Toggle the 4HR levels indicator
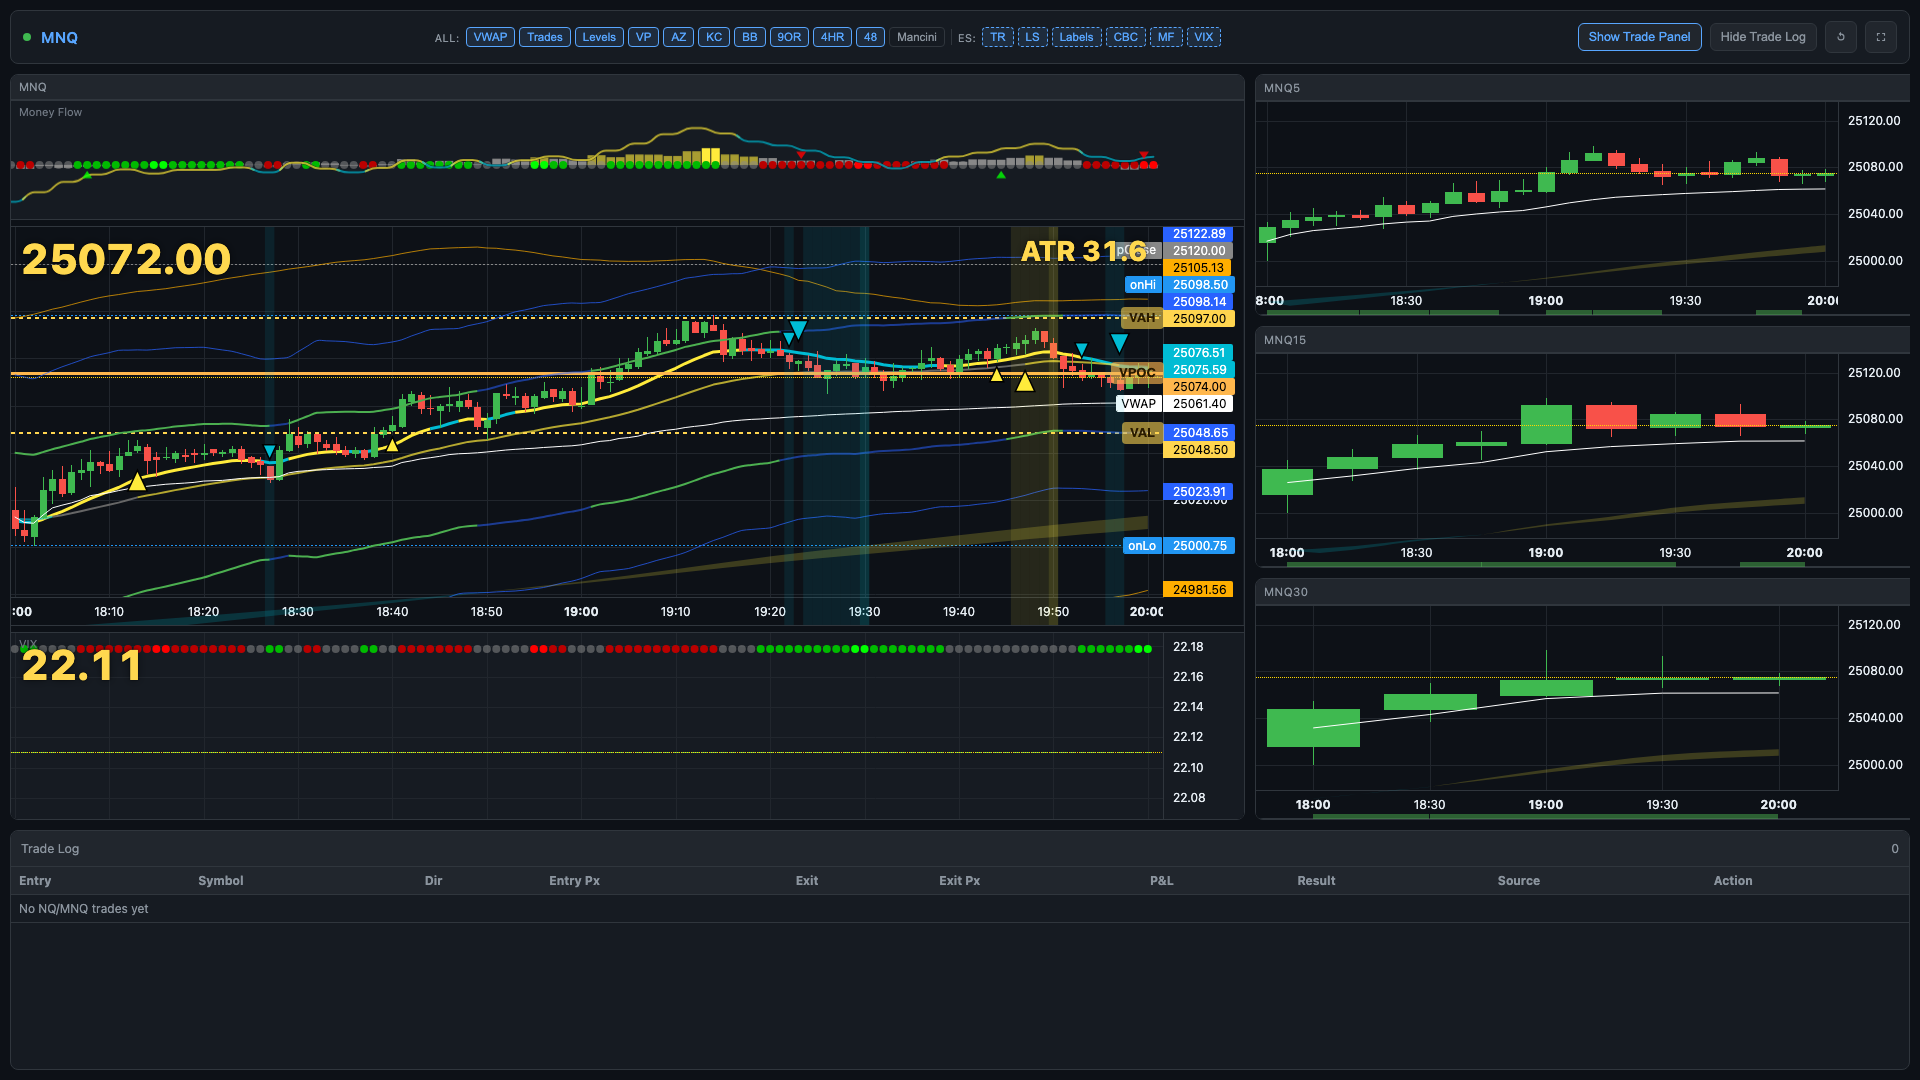Screen dimensions: 1920x1080 click(x=833, y=37)
